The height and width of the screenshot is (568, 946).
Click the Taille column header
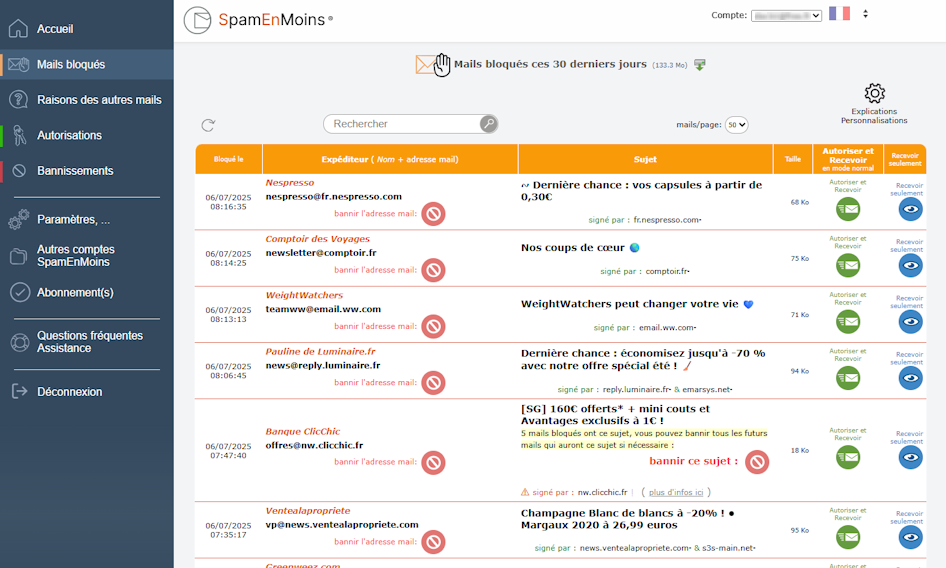click(x=793, y=159)
